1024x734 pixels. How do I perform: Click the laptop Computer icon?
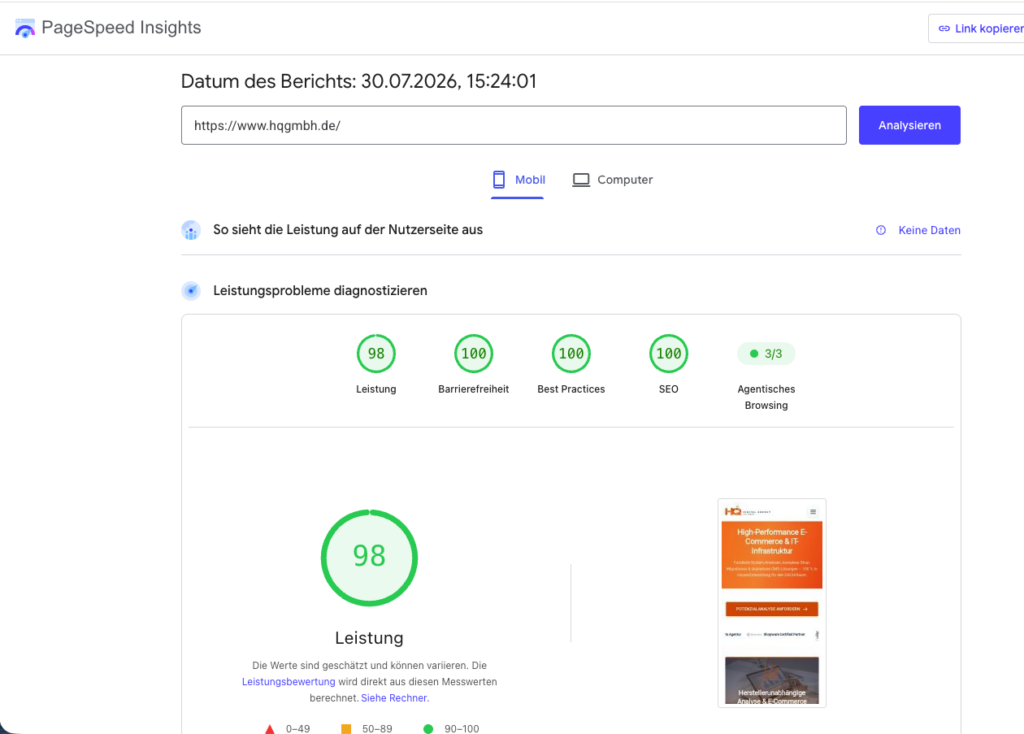coord(581,180)
